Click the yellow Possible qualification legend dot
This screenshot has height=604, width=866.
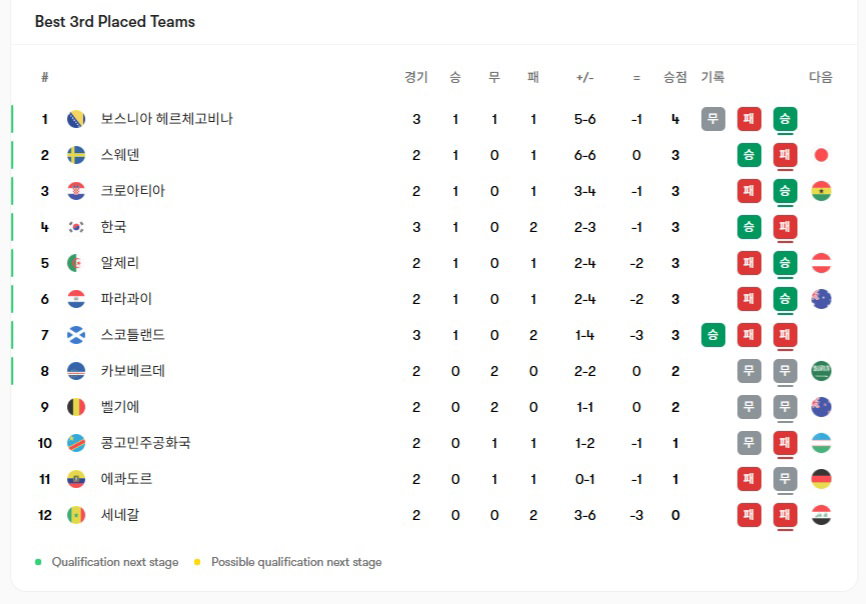(197, 562)
